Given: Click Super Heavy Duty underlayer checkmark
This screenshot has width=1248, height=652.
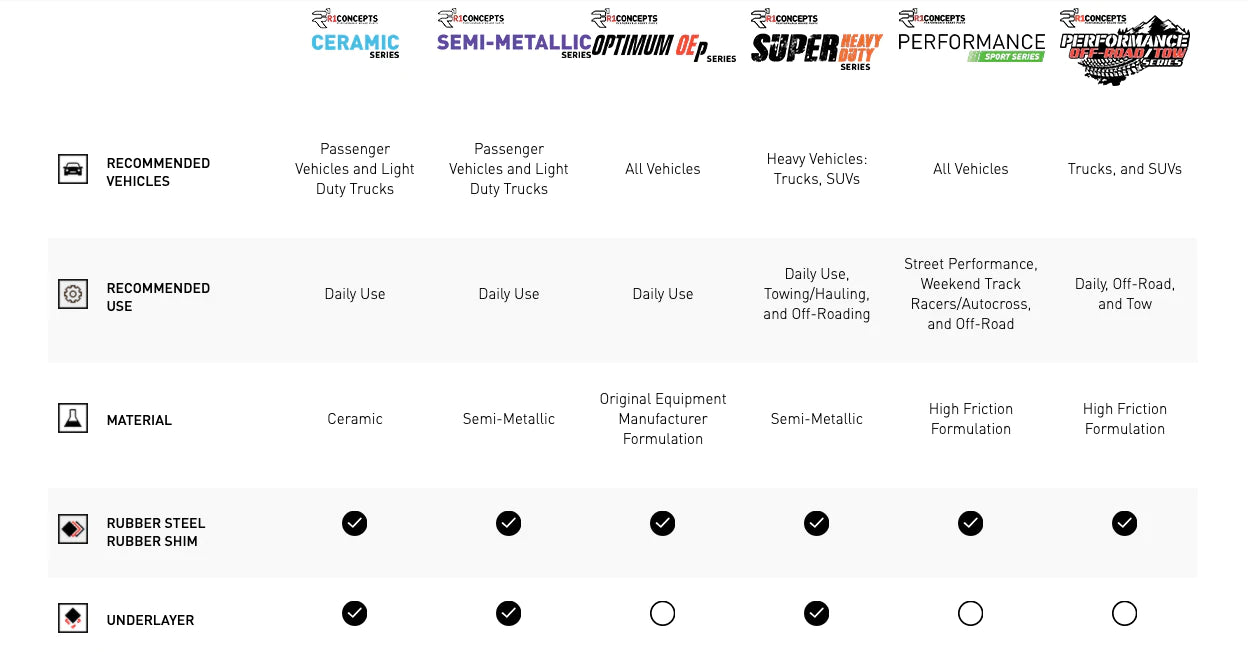Looking at the screenshot, I should [817, 613].
